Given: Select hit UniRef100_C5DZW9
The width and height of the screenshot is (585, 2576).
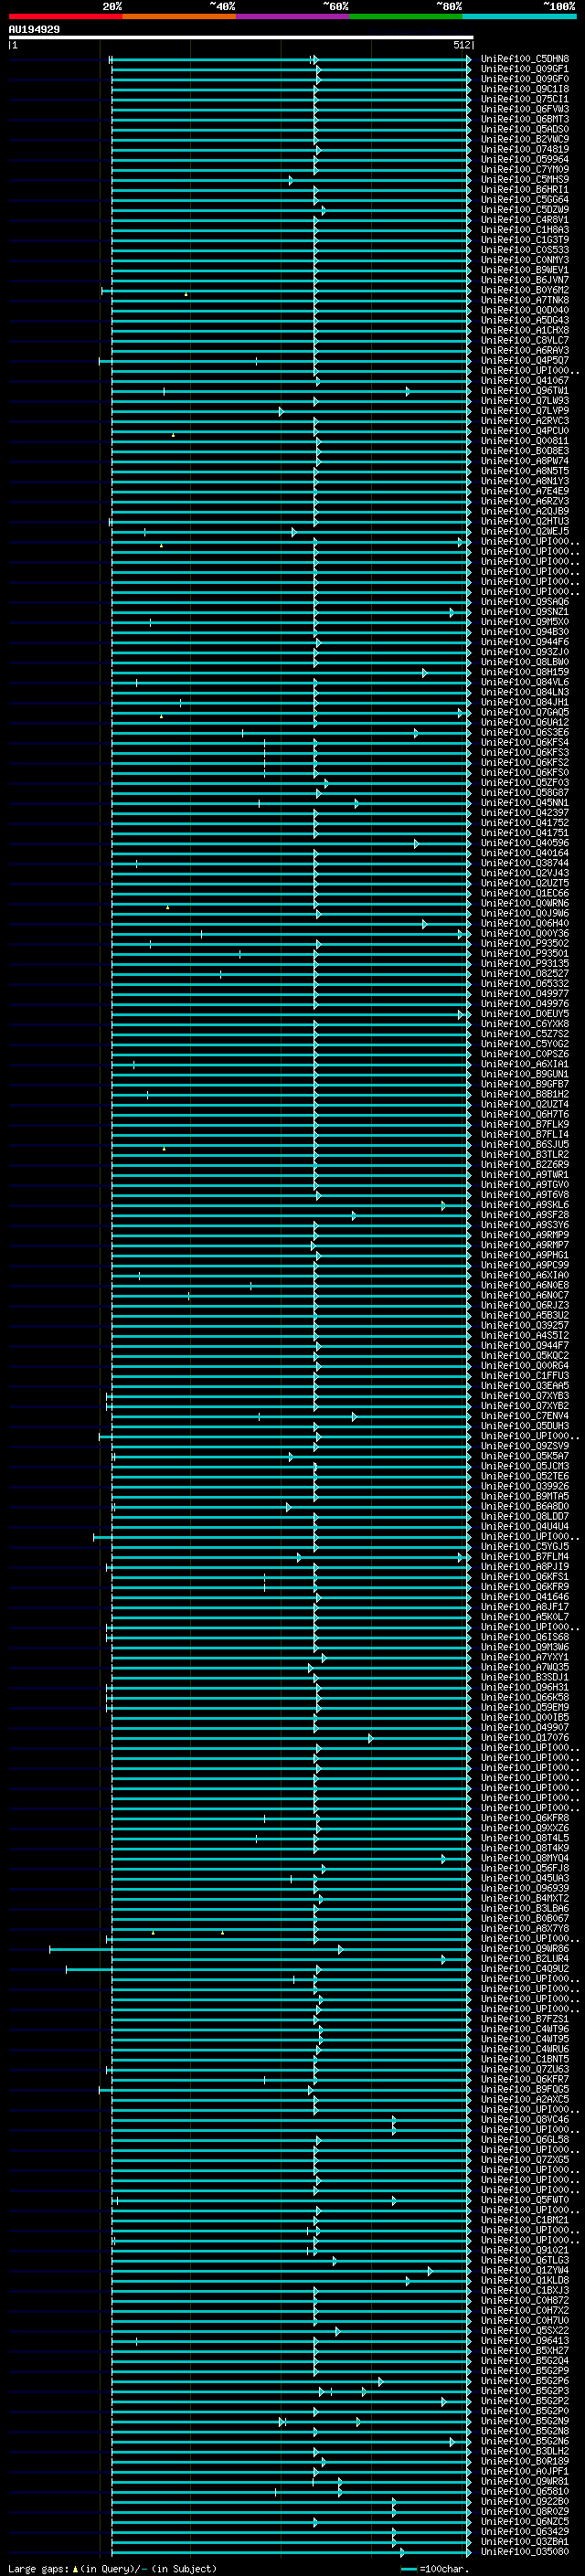Looking at the screenshot, I should pyautogui.click(x=525, y=210).
